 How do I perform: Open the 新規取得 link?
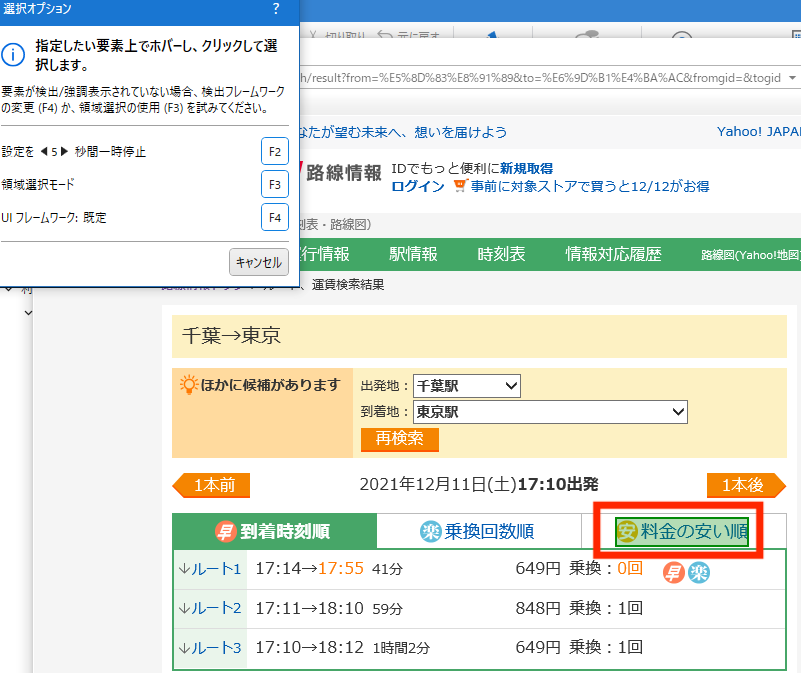(526, 168)
